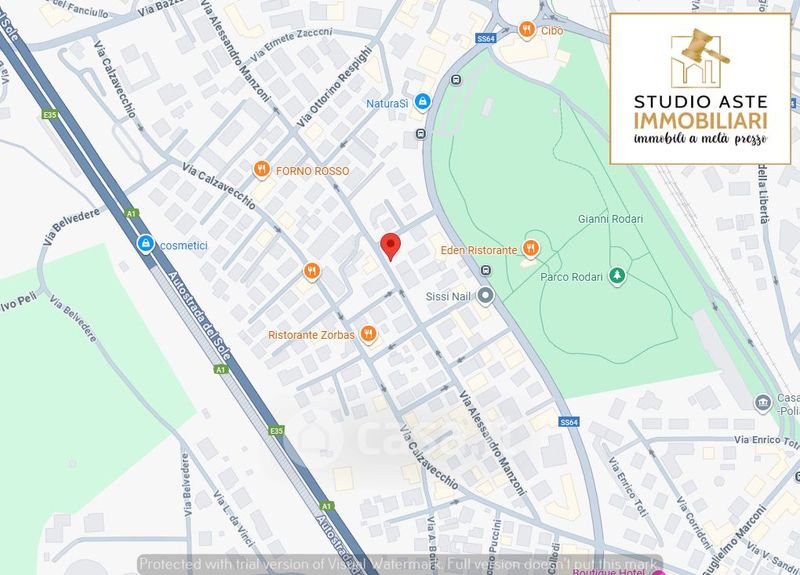Open the Sissi Nail place marker
This screenshot has height=575, width=800.
(x=486, y=295)
